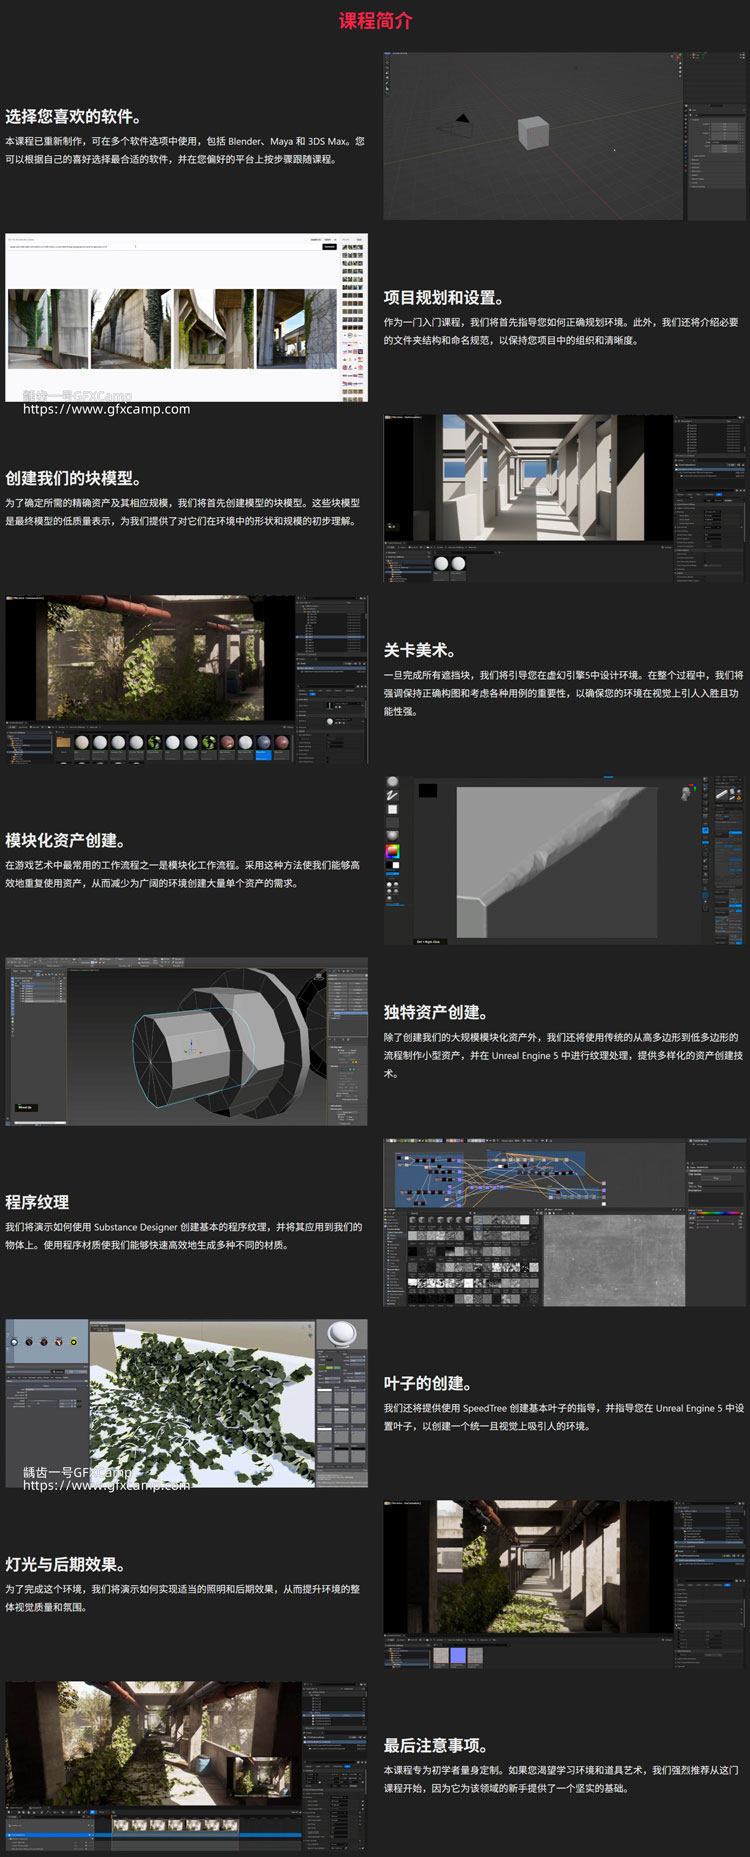Screen dimensions: 750x1857
Task: Click the black and white color swap swatch
Action: click(393, 866)
